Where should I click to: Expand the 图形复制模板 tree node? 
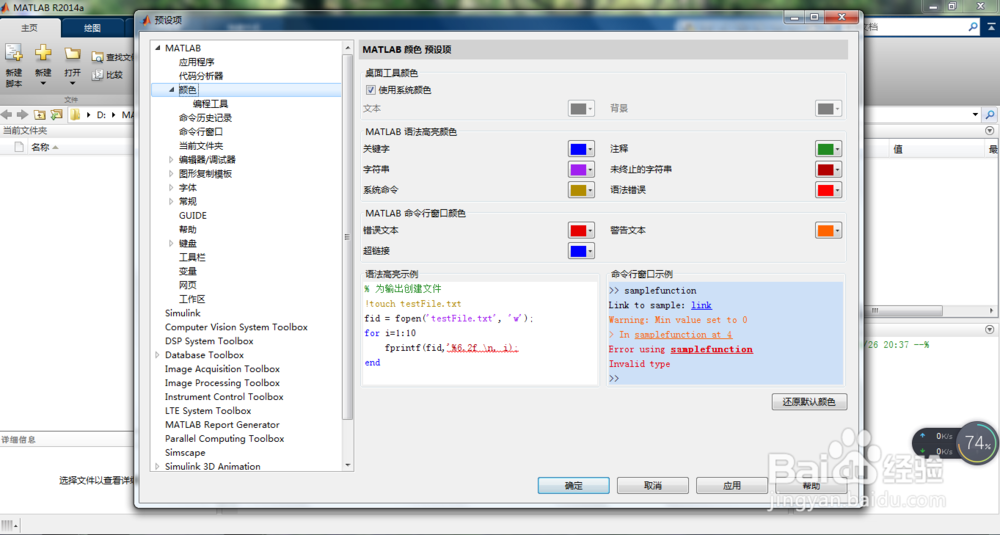(x=171, y=173)
